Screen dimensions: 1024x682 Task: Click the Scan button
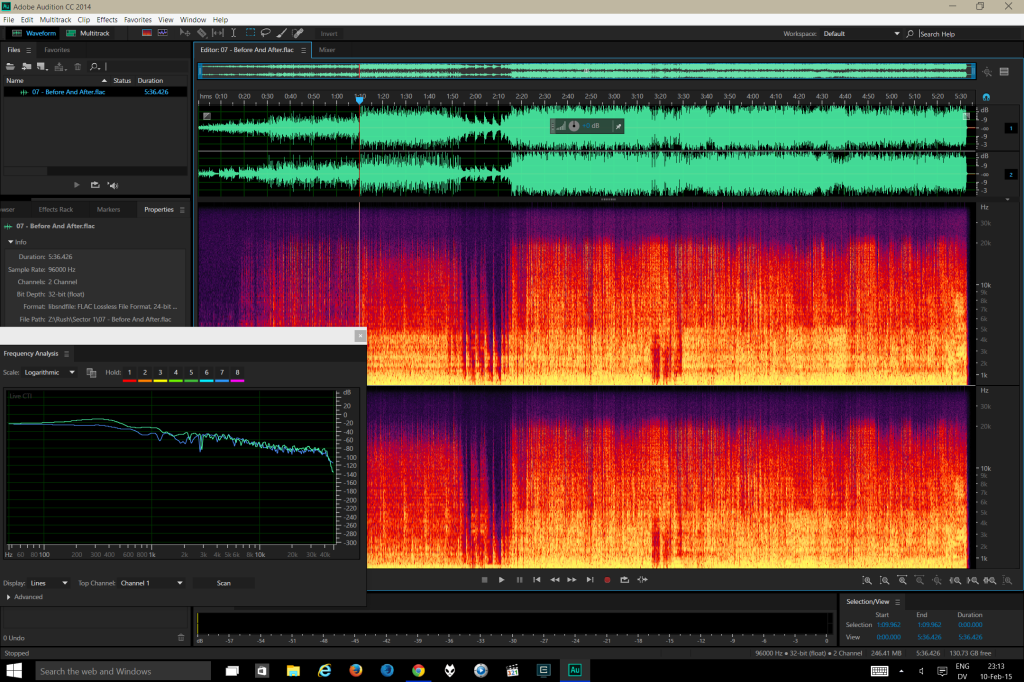pos(223,582)
